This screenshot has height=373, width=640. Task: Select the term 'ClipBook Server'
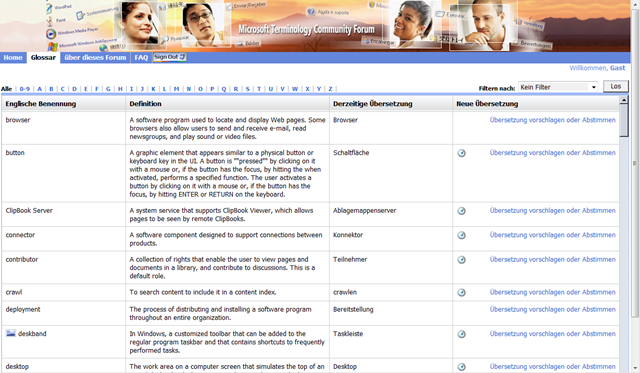(29, 211)
